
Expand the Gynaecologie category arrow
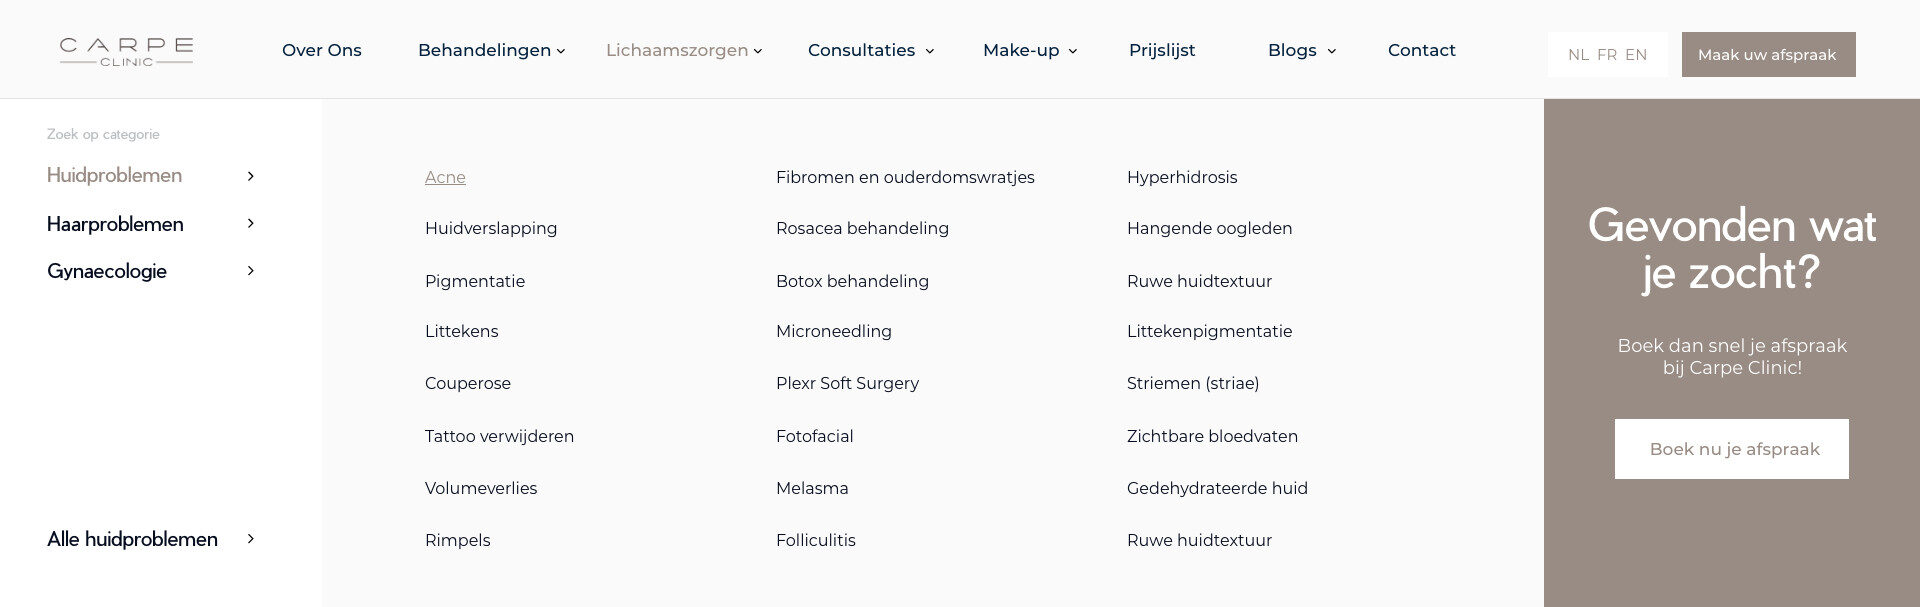click(251, 271)
